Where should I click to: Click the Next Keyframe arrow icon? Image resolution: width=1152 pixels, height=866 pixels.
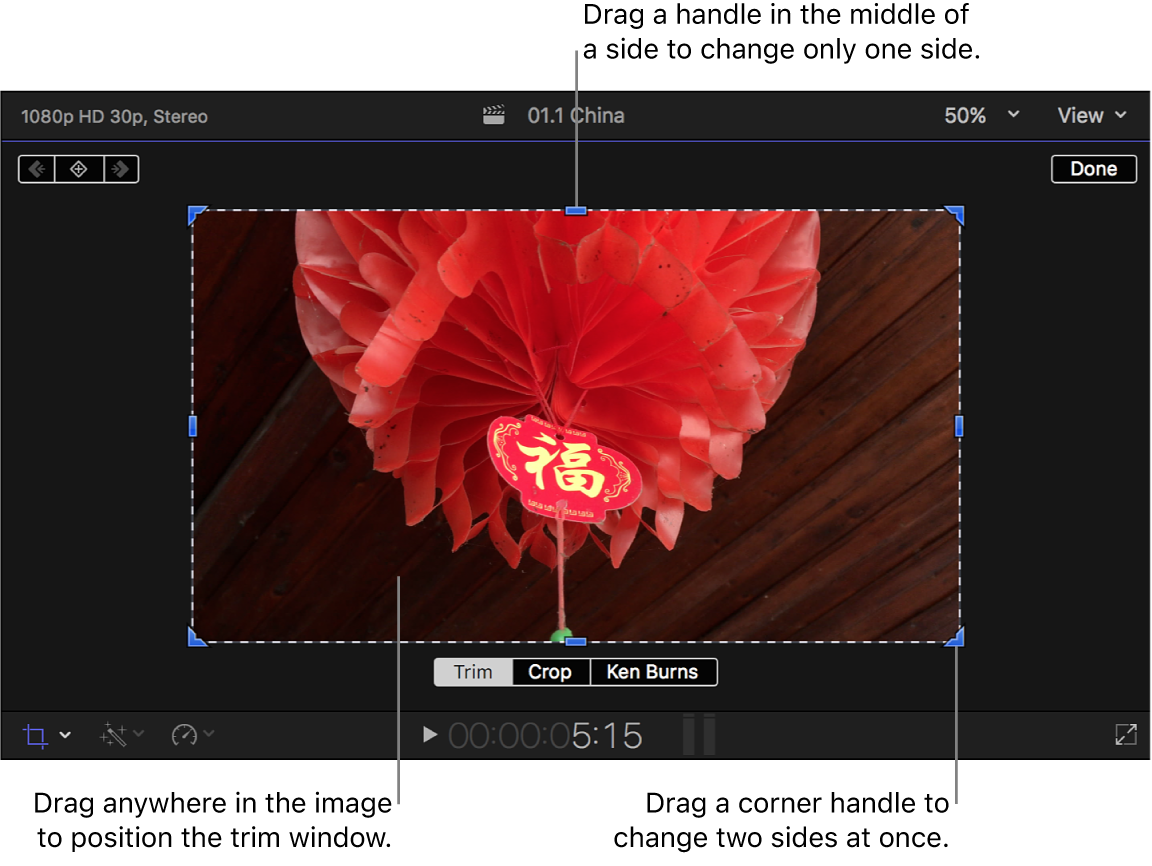pos(120,168)
